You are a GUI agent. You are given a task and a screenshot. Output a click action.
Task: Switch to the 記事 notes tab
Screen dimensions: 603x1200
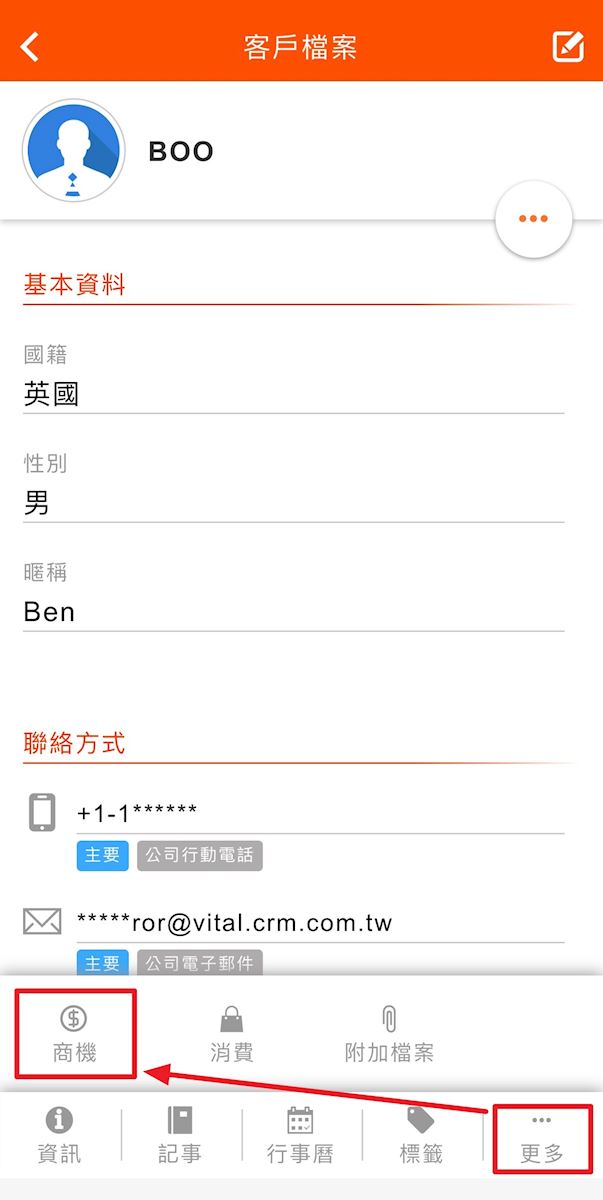pos(180,1135)
